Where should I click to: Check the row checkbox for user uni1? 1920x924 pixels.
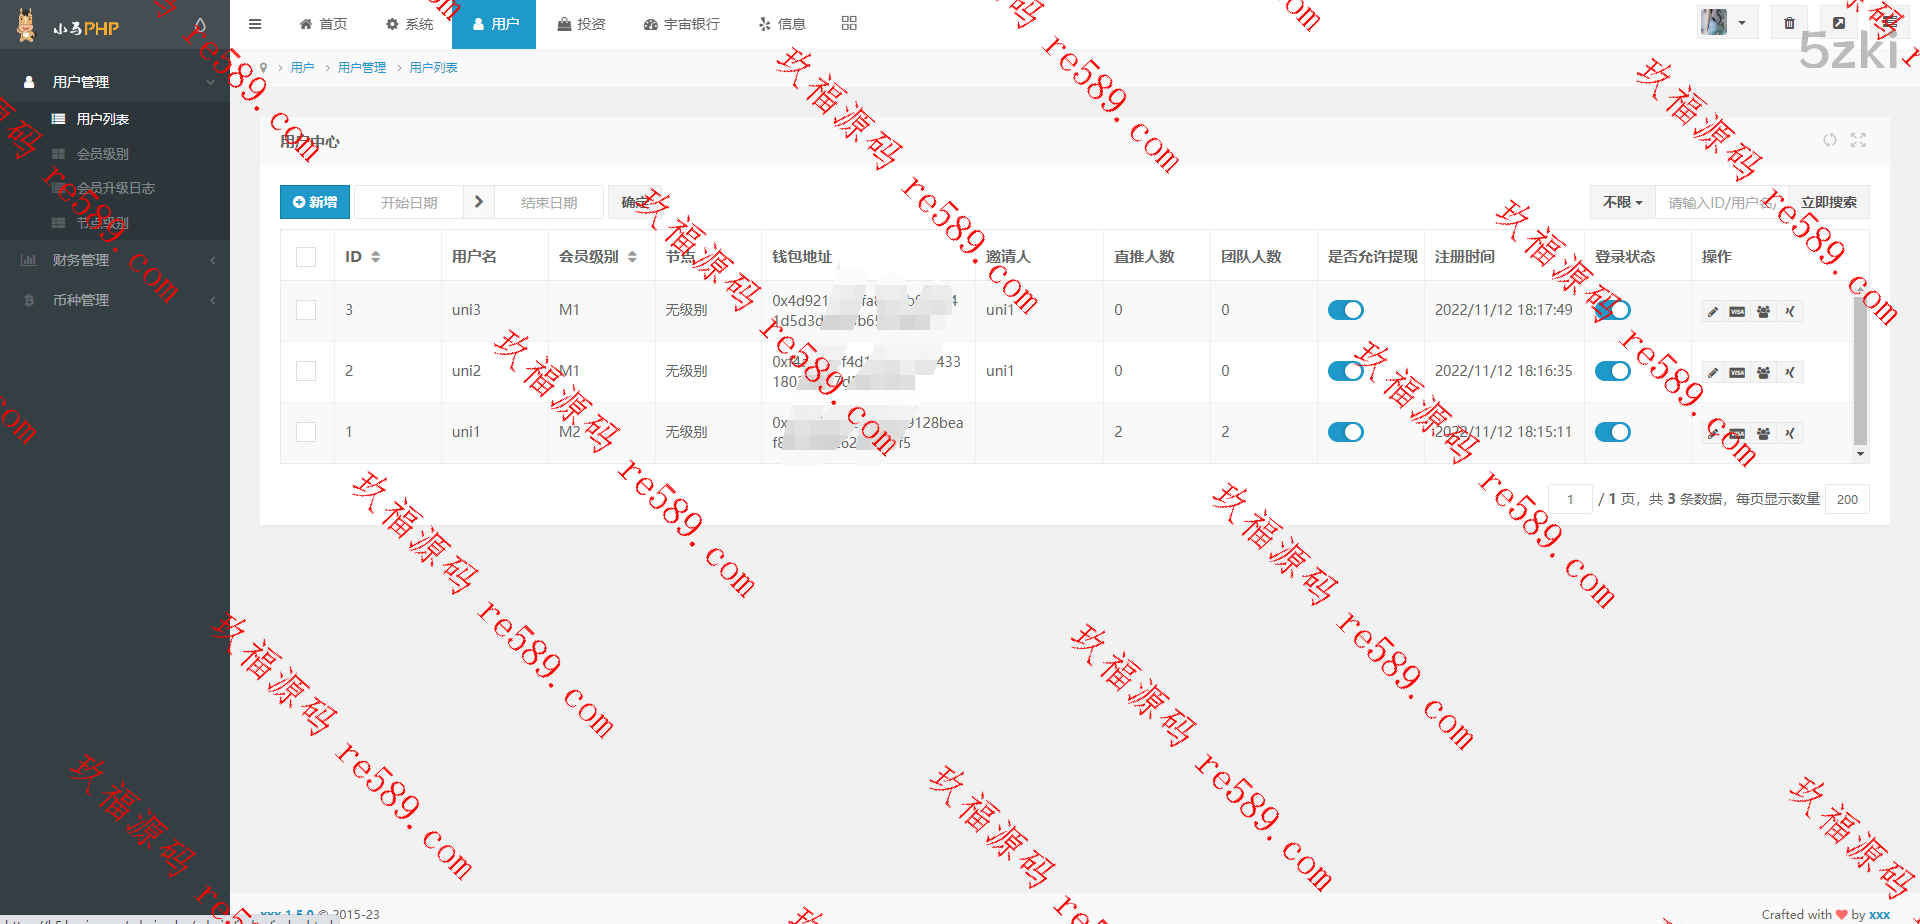tap(306, 432)
